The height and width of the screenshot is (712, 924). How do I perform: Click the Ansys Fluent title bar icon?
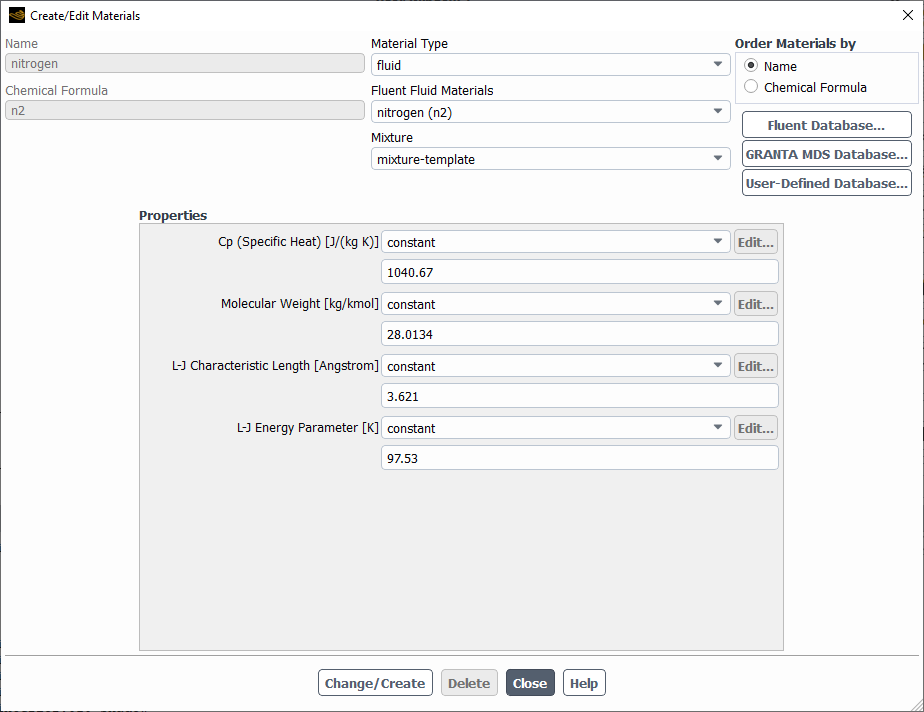coord(17,15)
